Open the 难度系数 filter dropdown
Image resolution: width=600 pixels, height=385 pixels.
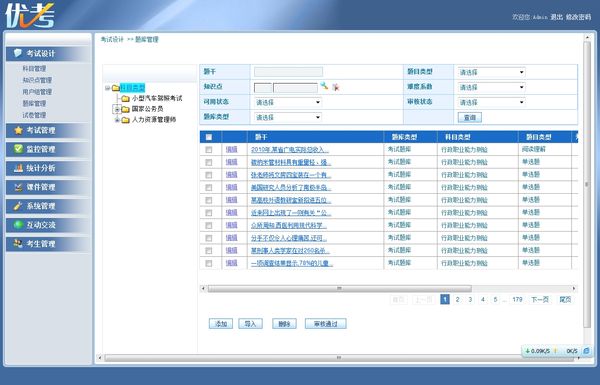491,87
